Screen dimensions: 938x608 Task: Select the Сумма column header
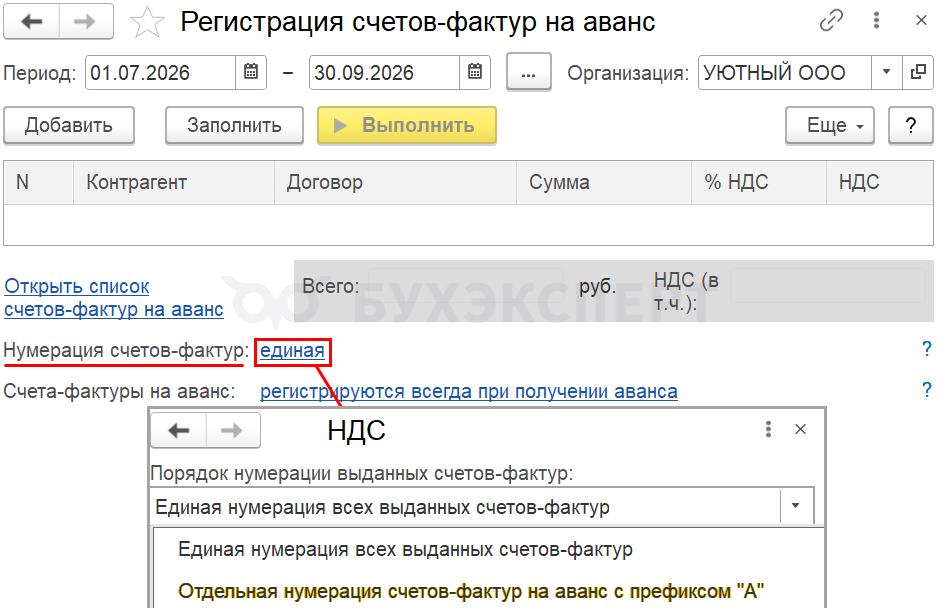tap(604, 183)
